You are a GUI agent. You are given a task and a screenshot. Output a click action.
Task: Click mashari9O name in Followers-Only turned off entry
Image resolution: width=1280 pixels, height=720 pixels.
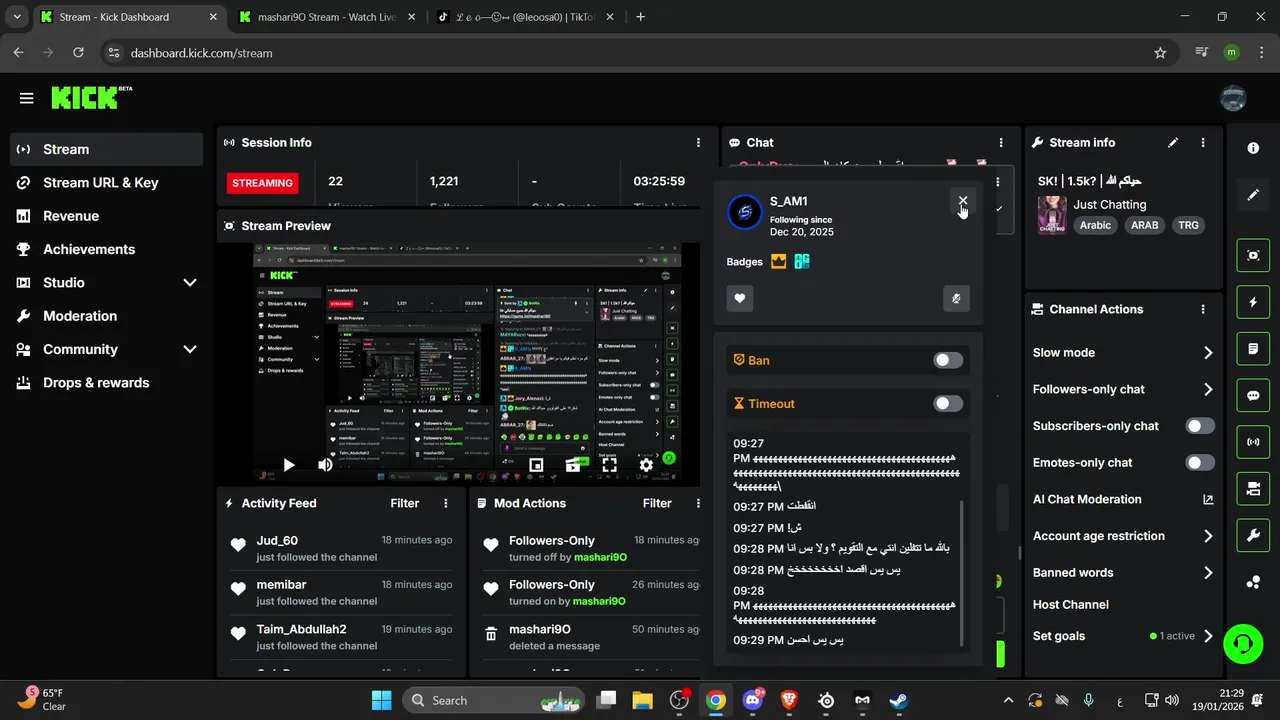pos(600,557)
